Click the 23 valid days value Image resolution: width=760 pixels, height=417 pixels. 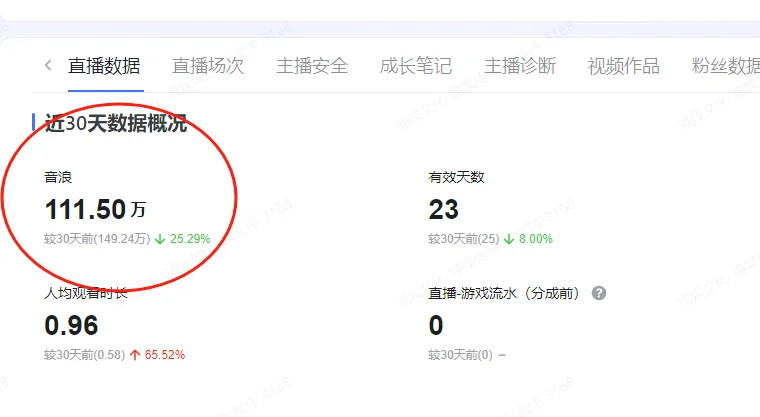(443, 209)
